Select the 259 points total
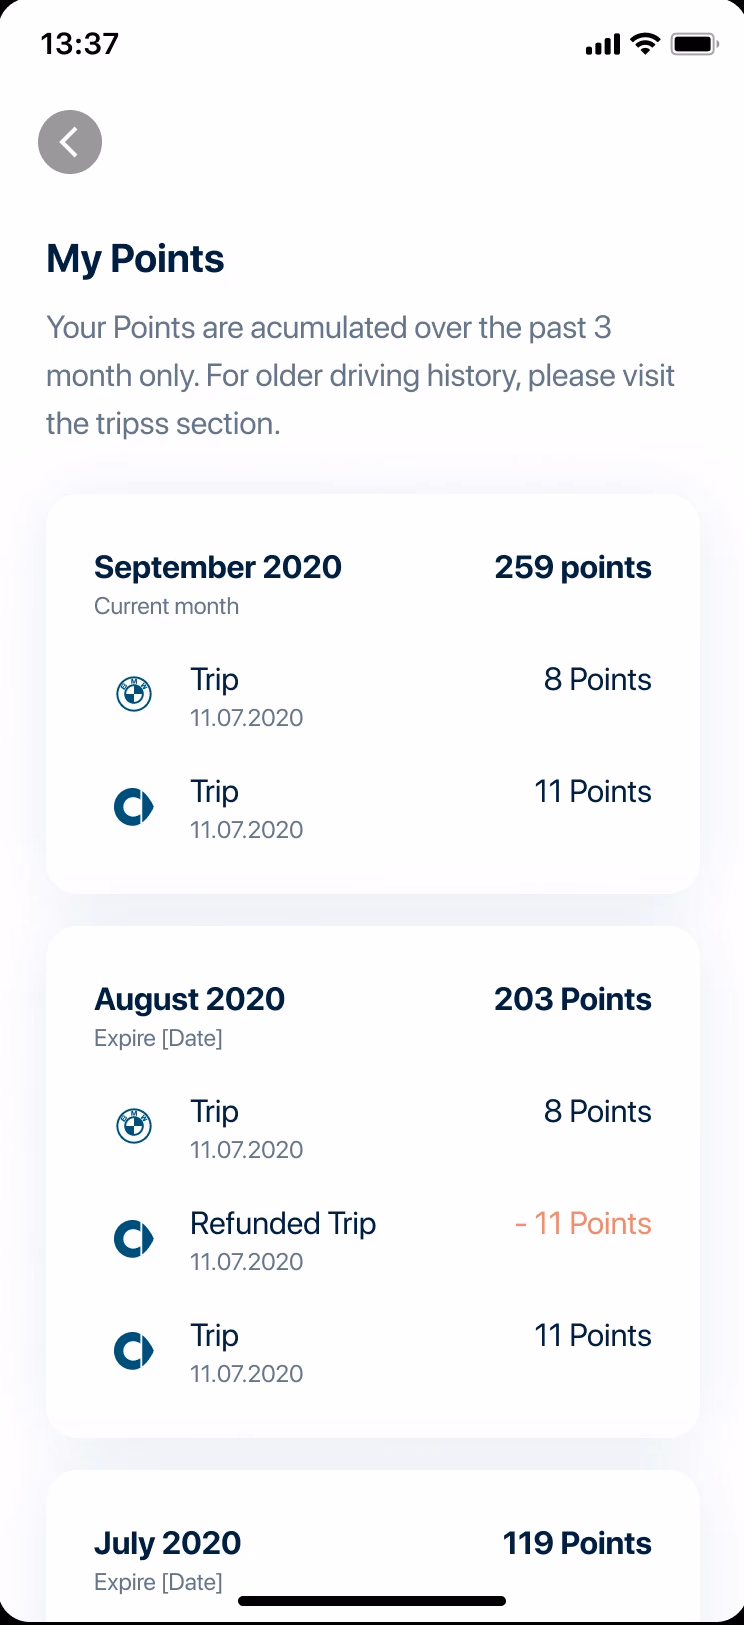This screenshot has width=744, height=1625. tap(573, 567)
